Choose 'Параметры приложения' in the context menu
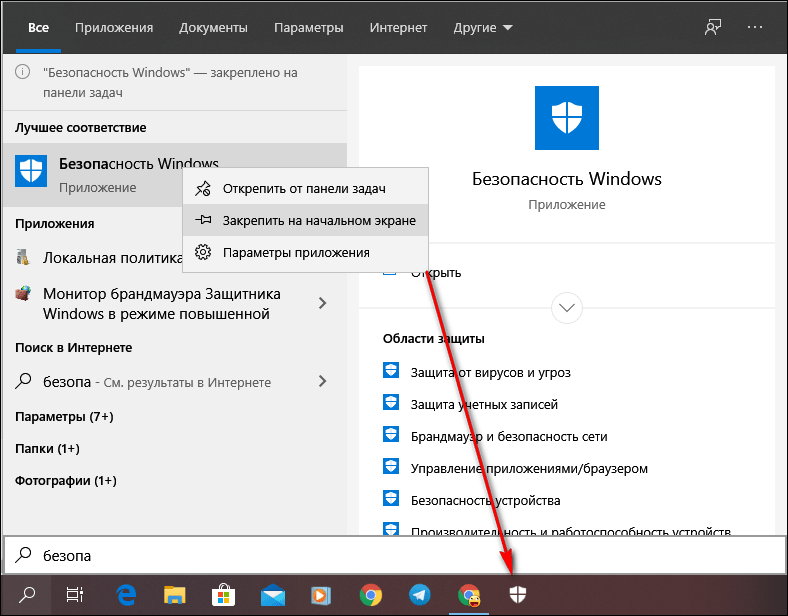 (x=306, y=252)
